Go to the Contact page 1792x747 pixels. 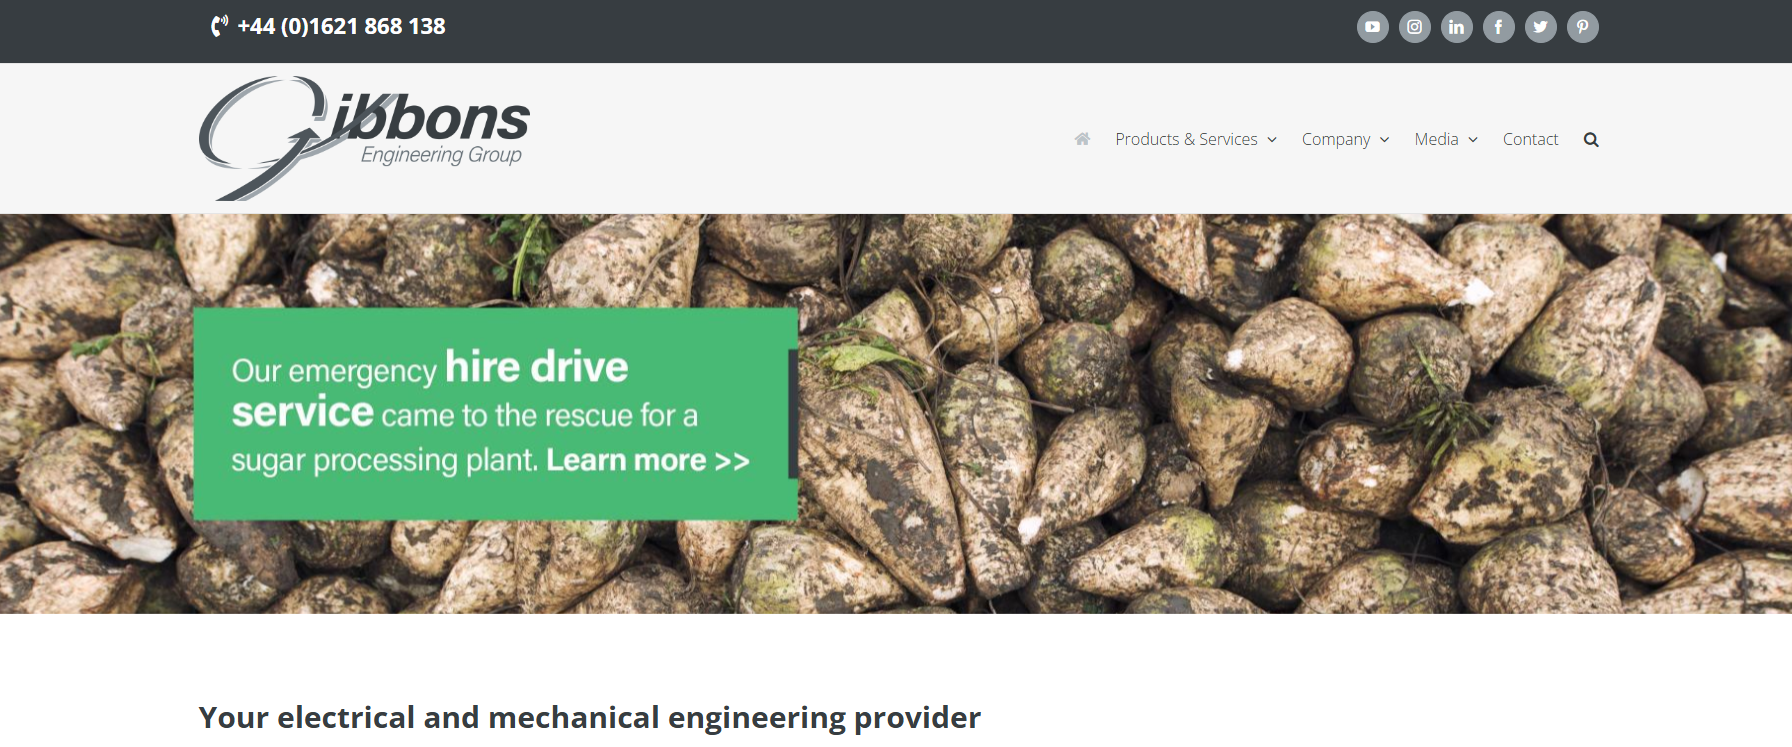pyautogui.click(x=1530, y=139)
